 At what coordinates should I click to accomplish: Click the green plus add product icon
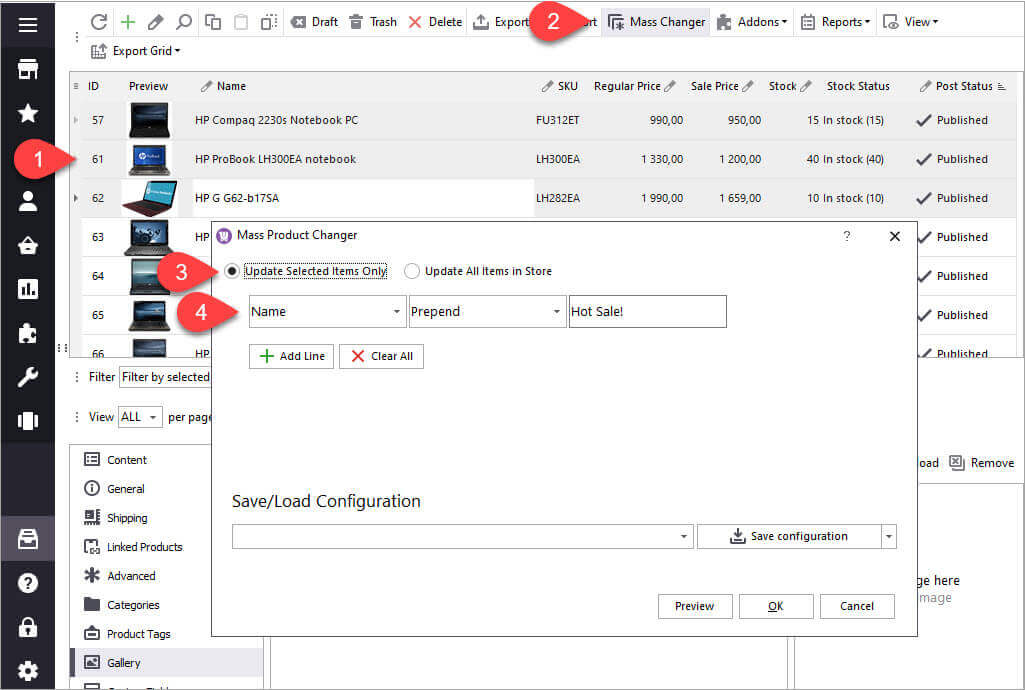[127, 22]
